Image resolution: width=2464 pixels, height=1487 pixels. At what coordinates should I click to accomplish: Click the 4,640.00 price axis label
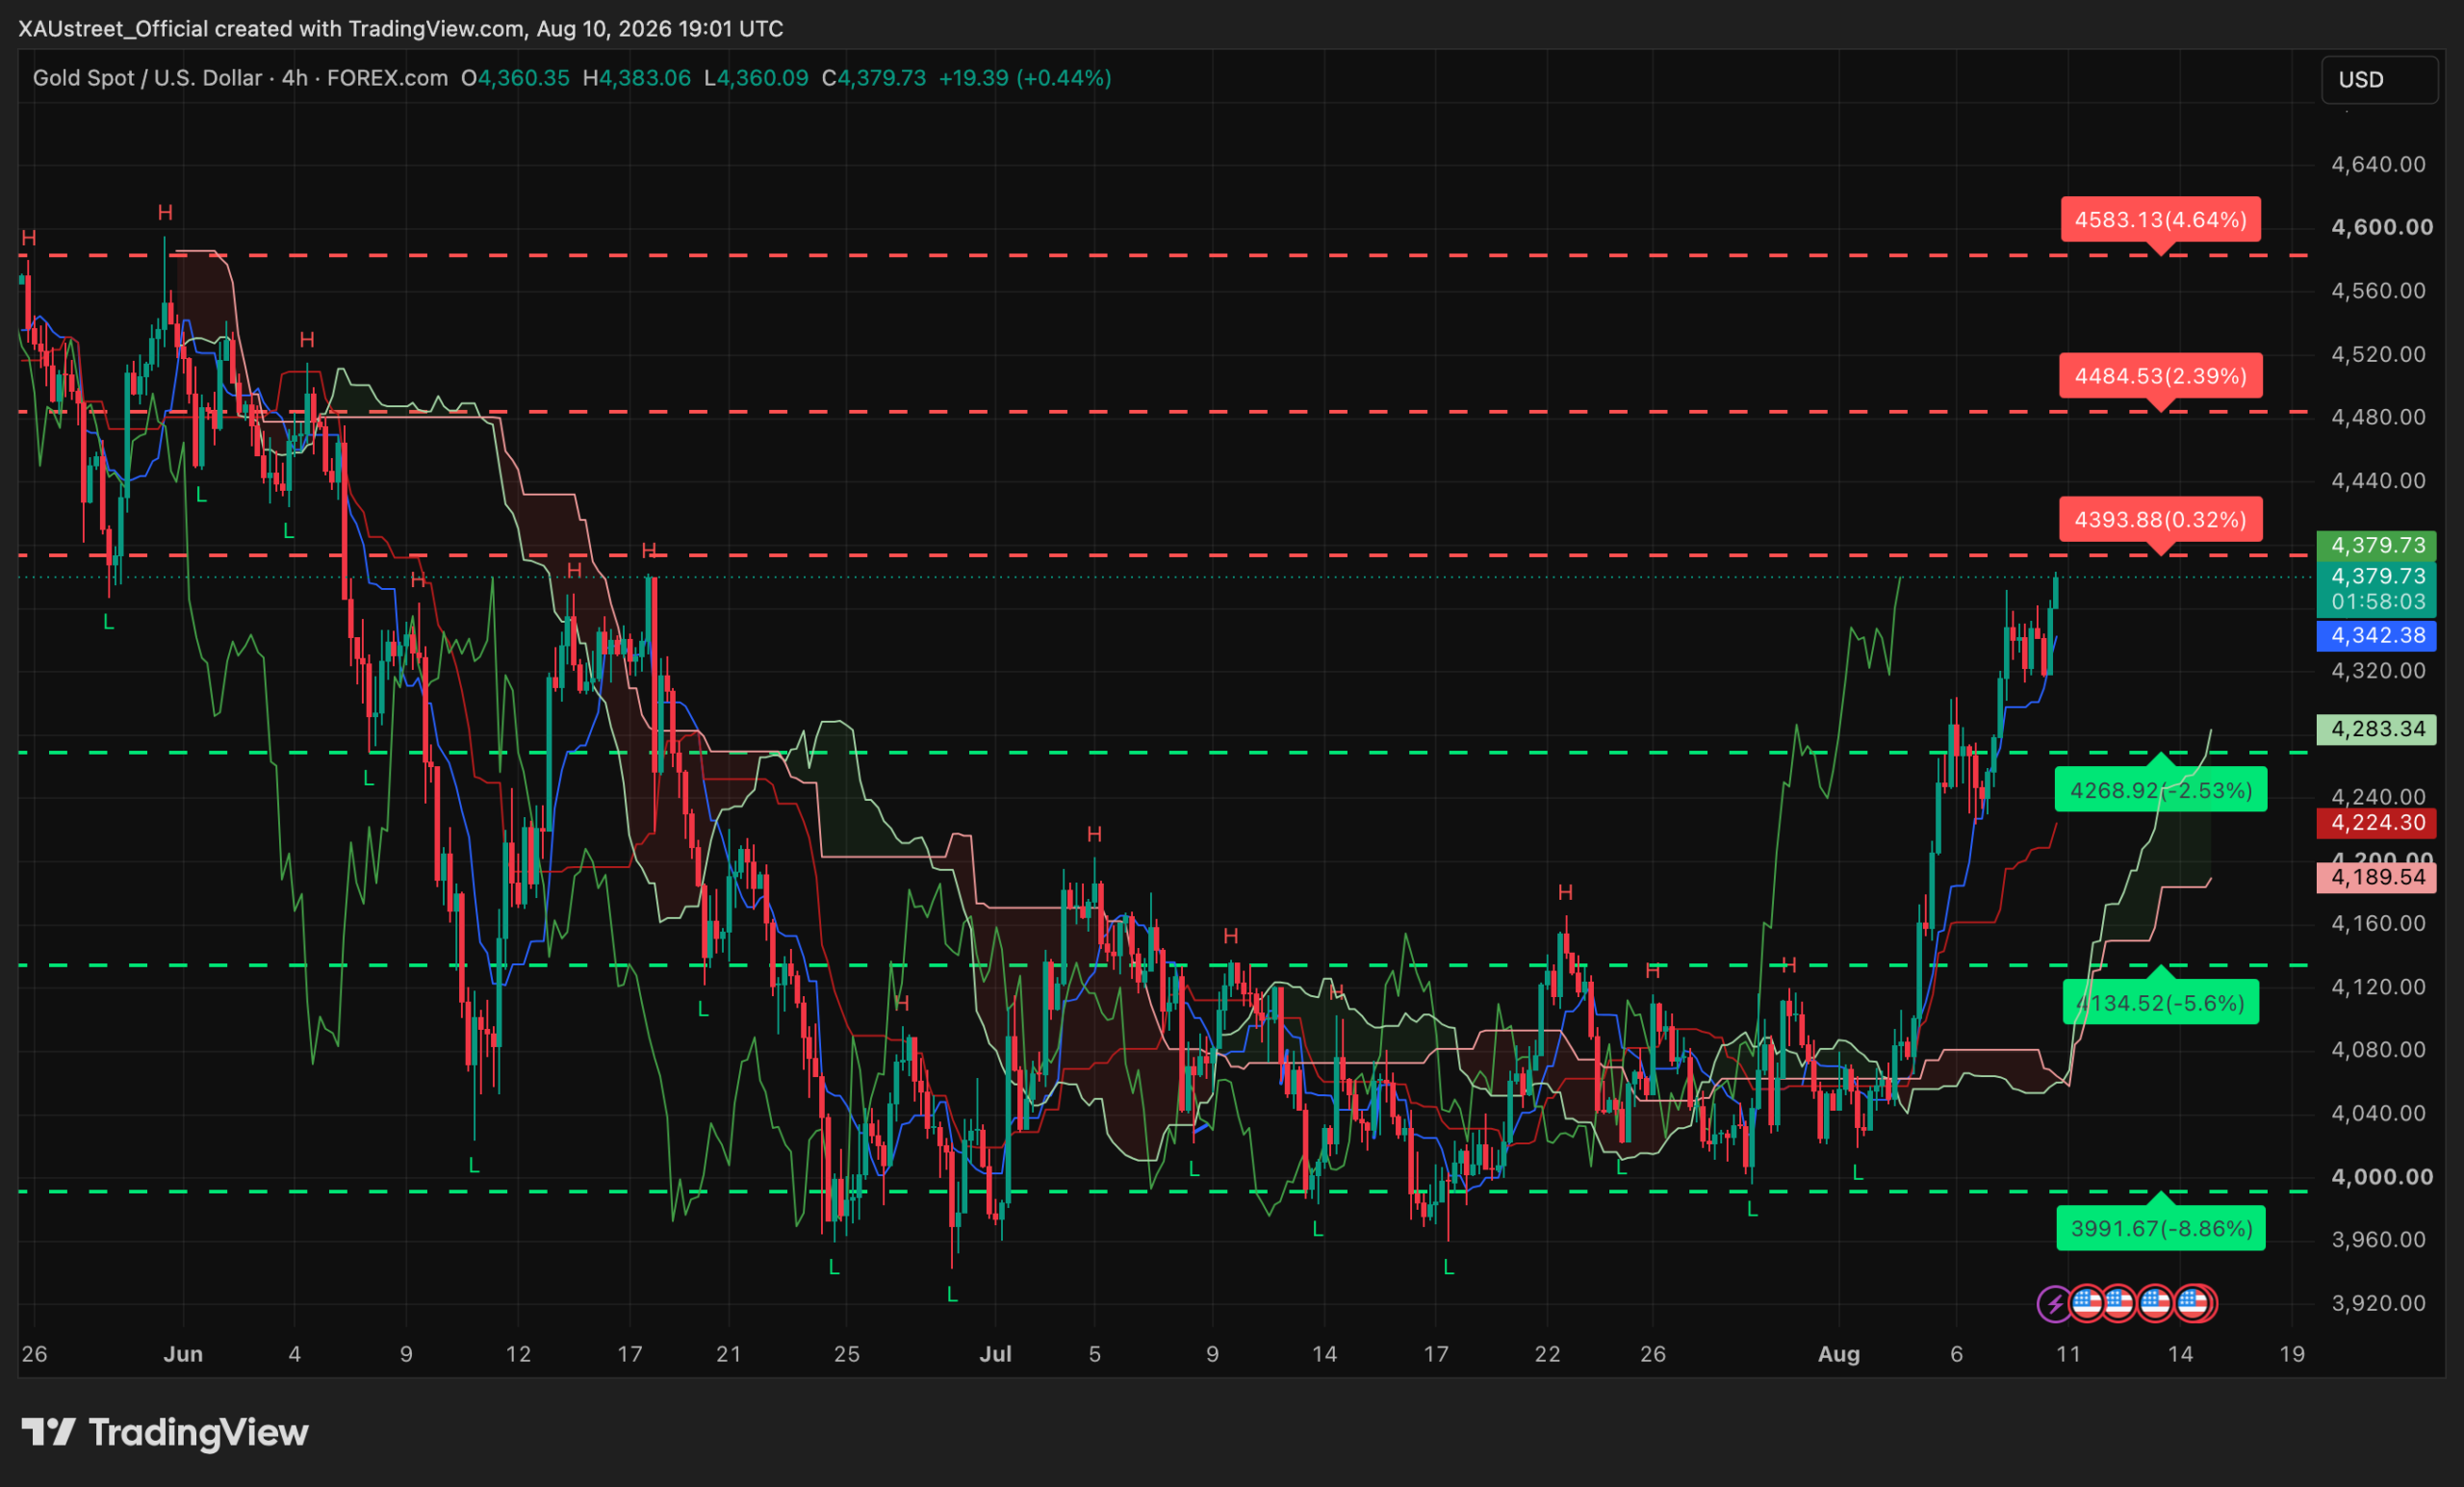[x=2378, y=164]
